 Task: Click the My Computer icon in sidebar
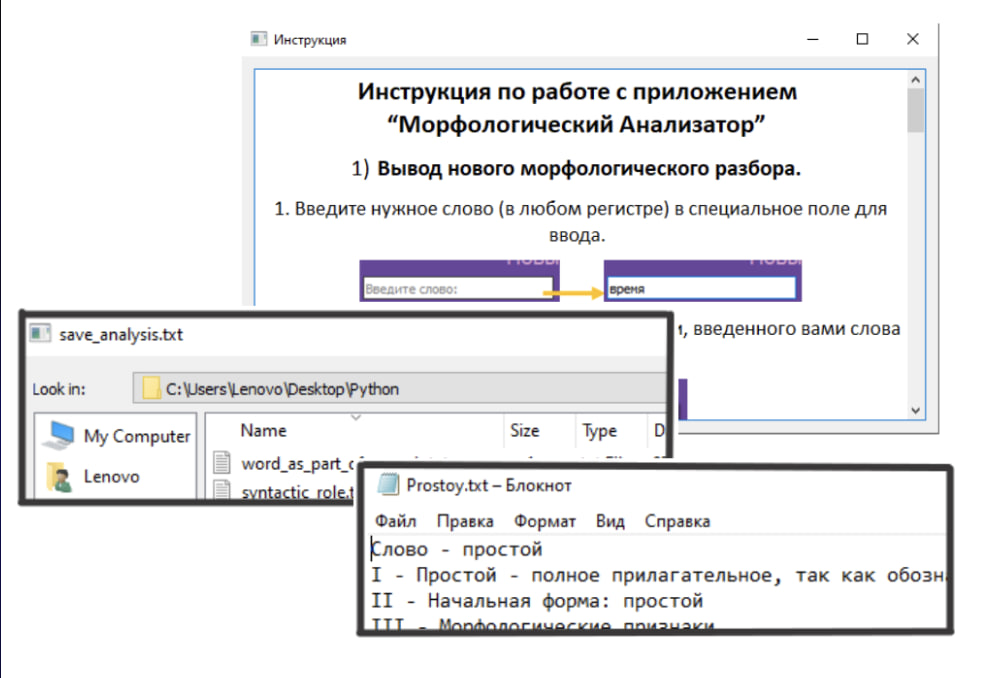coord(62,435)
